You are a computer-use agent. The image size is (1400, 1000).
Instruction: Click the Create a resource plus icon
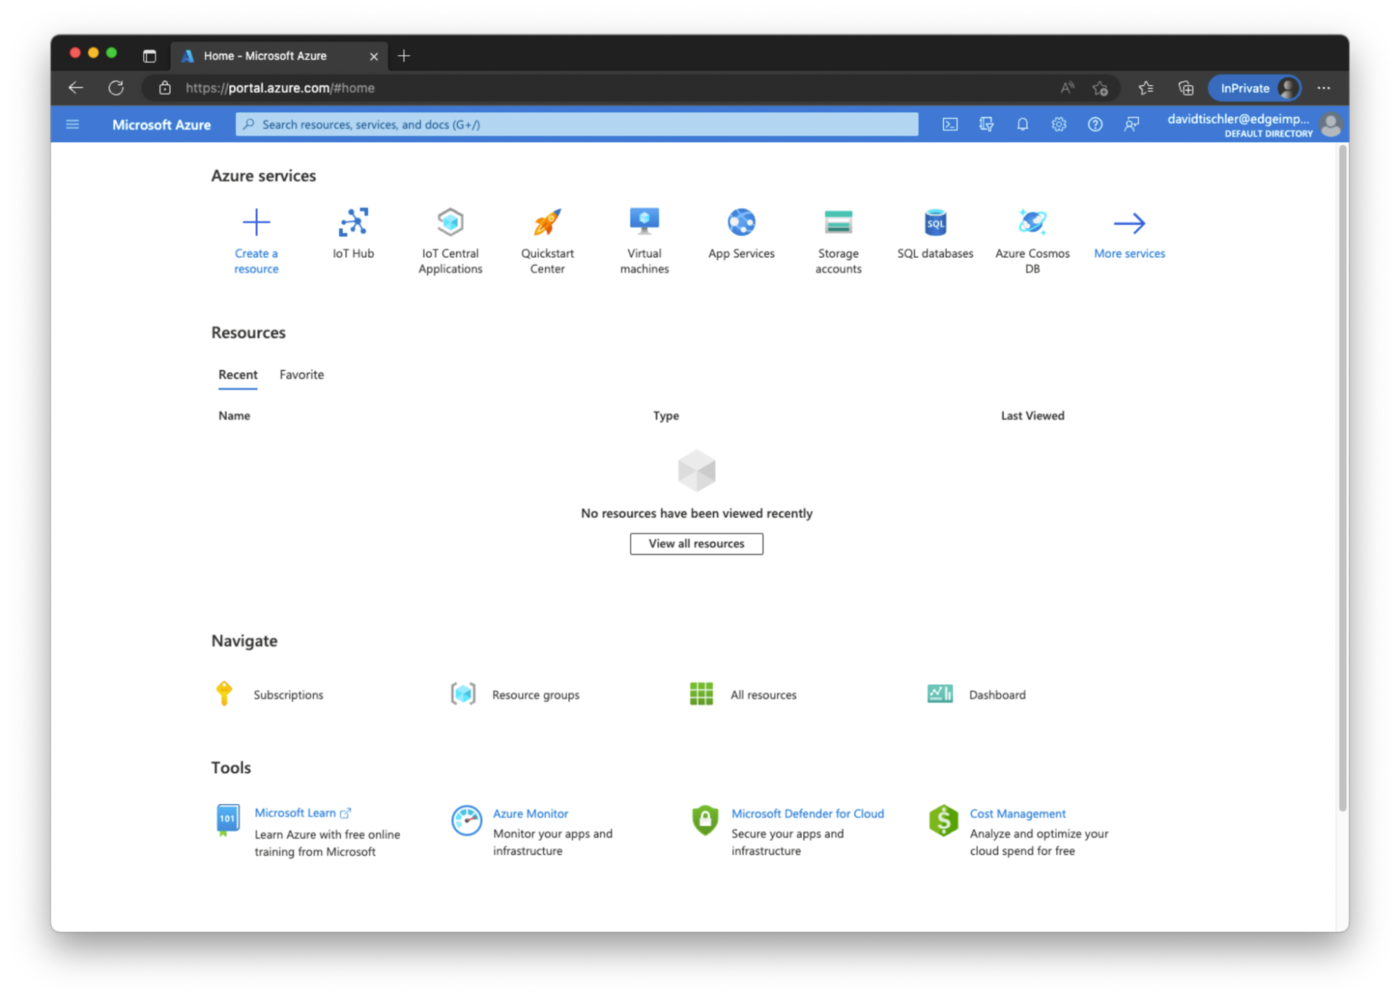pos(256,222)
